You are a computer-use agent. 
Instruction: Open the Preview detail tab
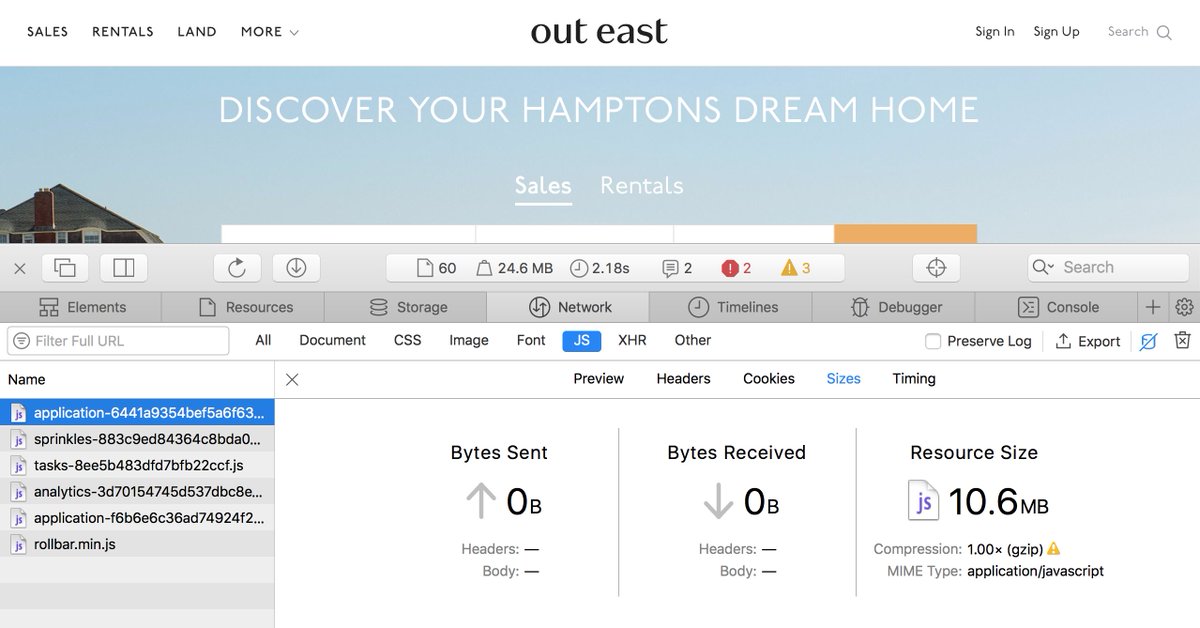[598, 379]
